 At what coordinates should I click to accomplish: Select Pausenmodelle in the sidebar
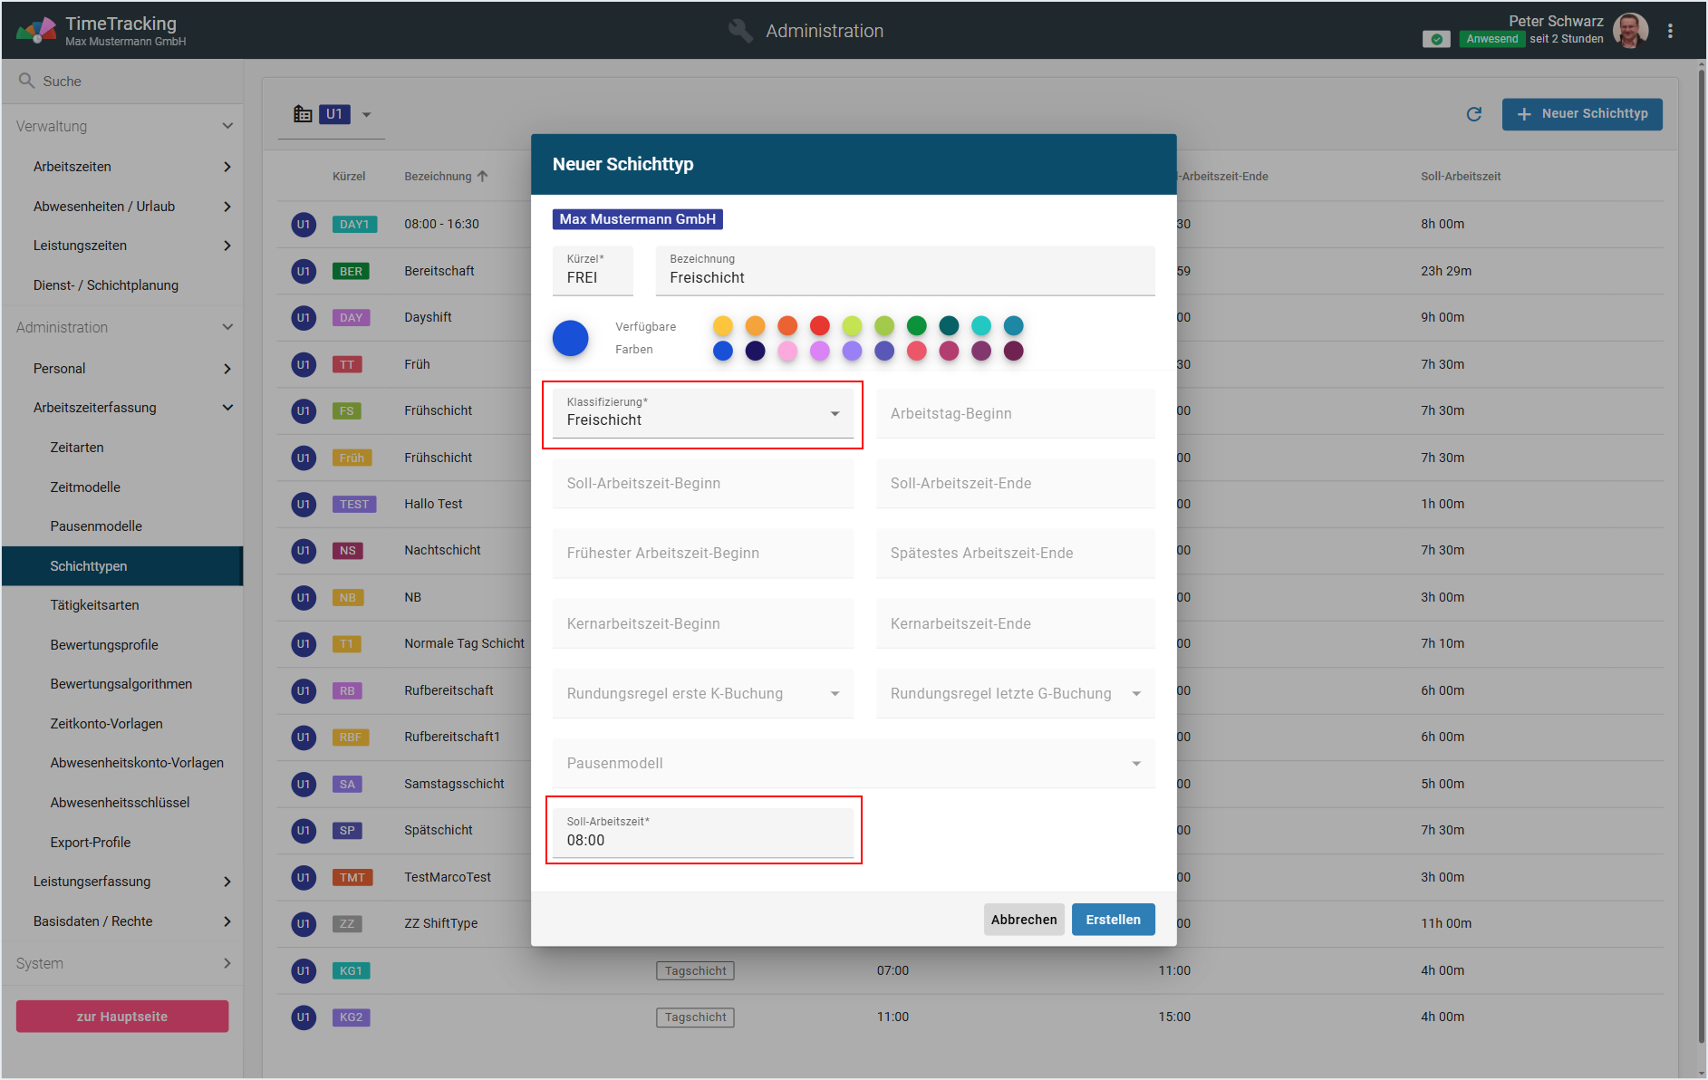[96, 526]
